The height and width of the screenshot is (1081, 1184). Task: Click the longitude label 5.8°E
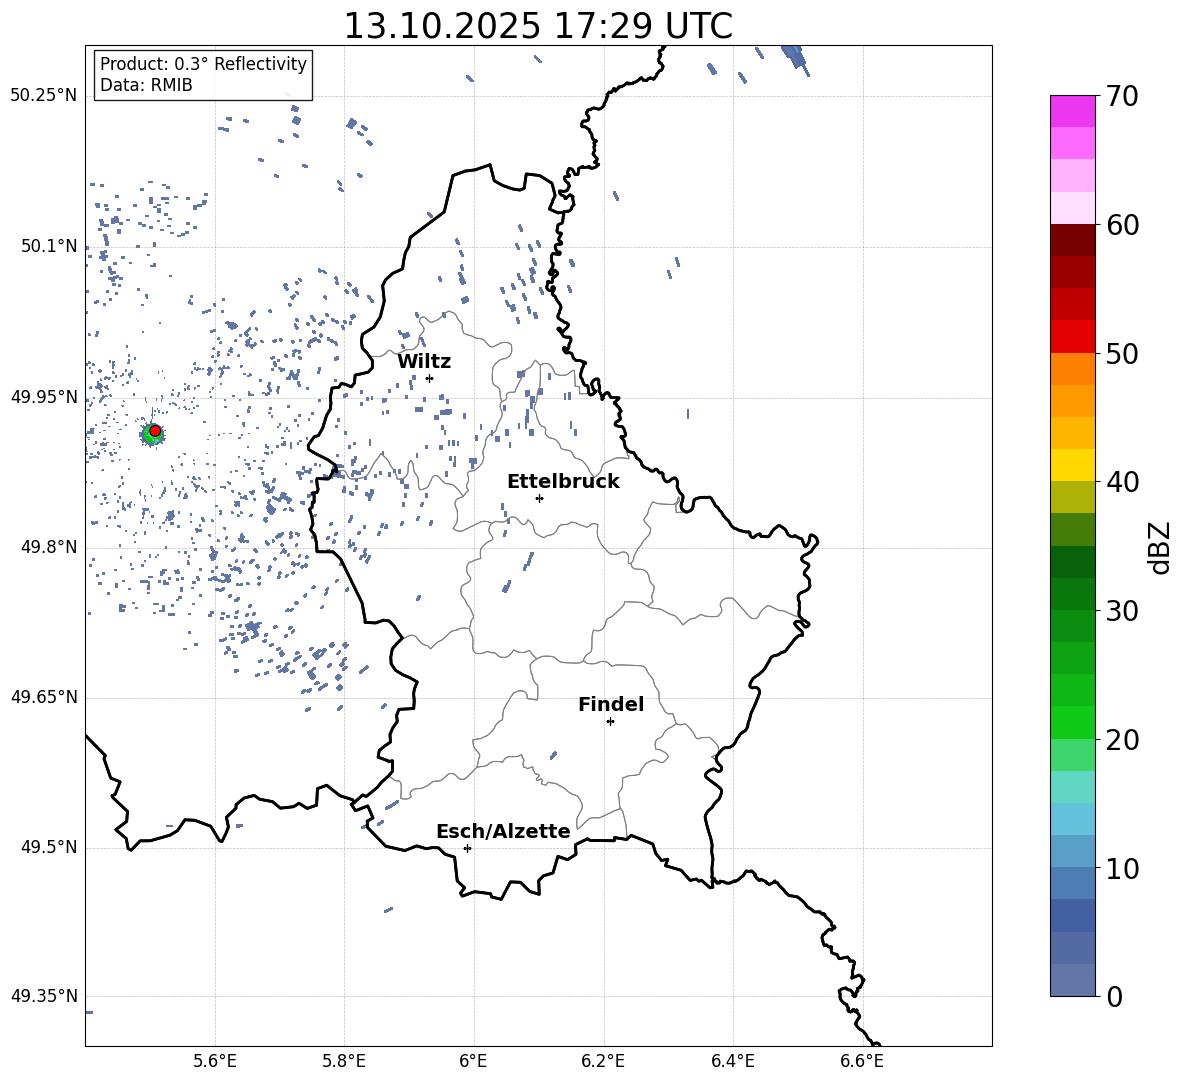[x=344, y=1061]
